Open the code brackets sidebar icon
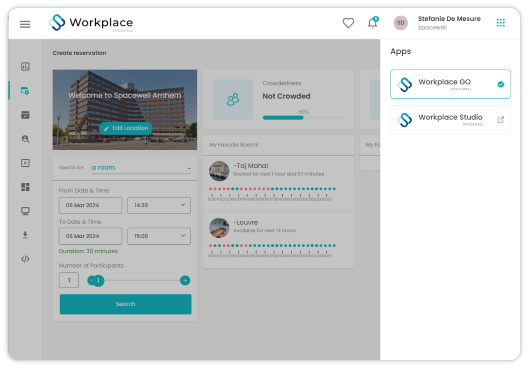 (x=25, y=259)
